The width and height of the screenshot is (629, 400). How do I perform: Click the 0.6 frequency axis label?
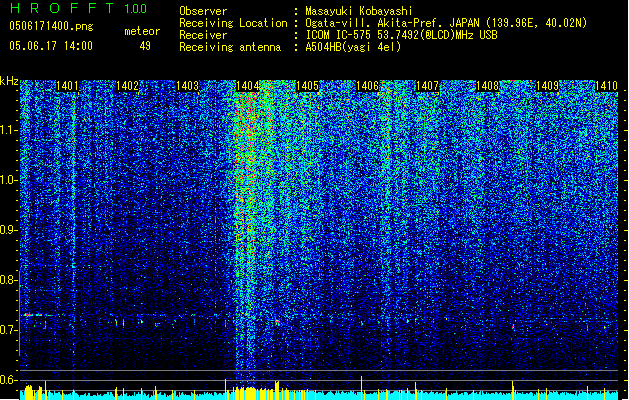click(x=7, y=380)
